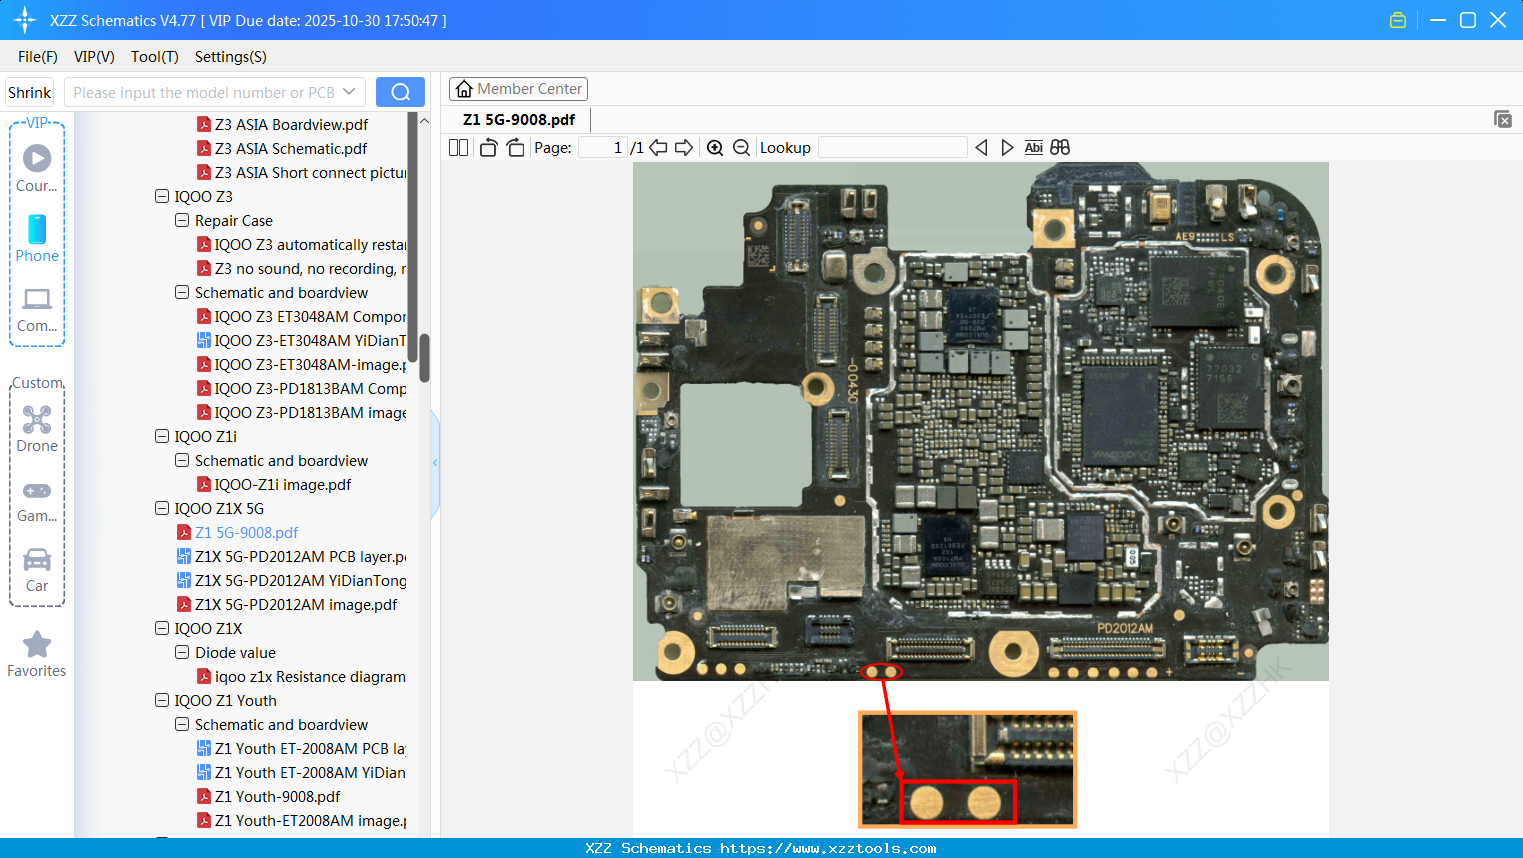Click the close-tabs icon right of tab bar

pos(1503,119)
